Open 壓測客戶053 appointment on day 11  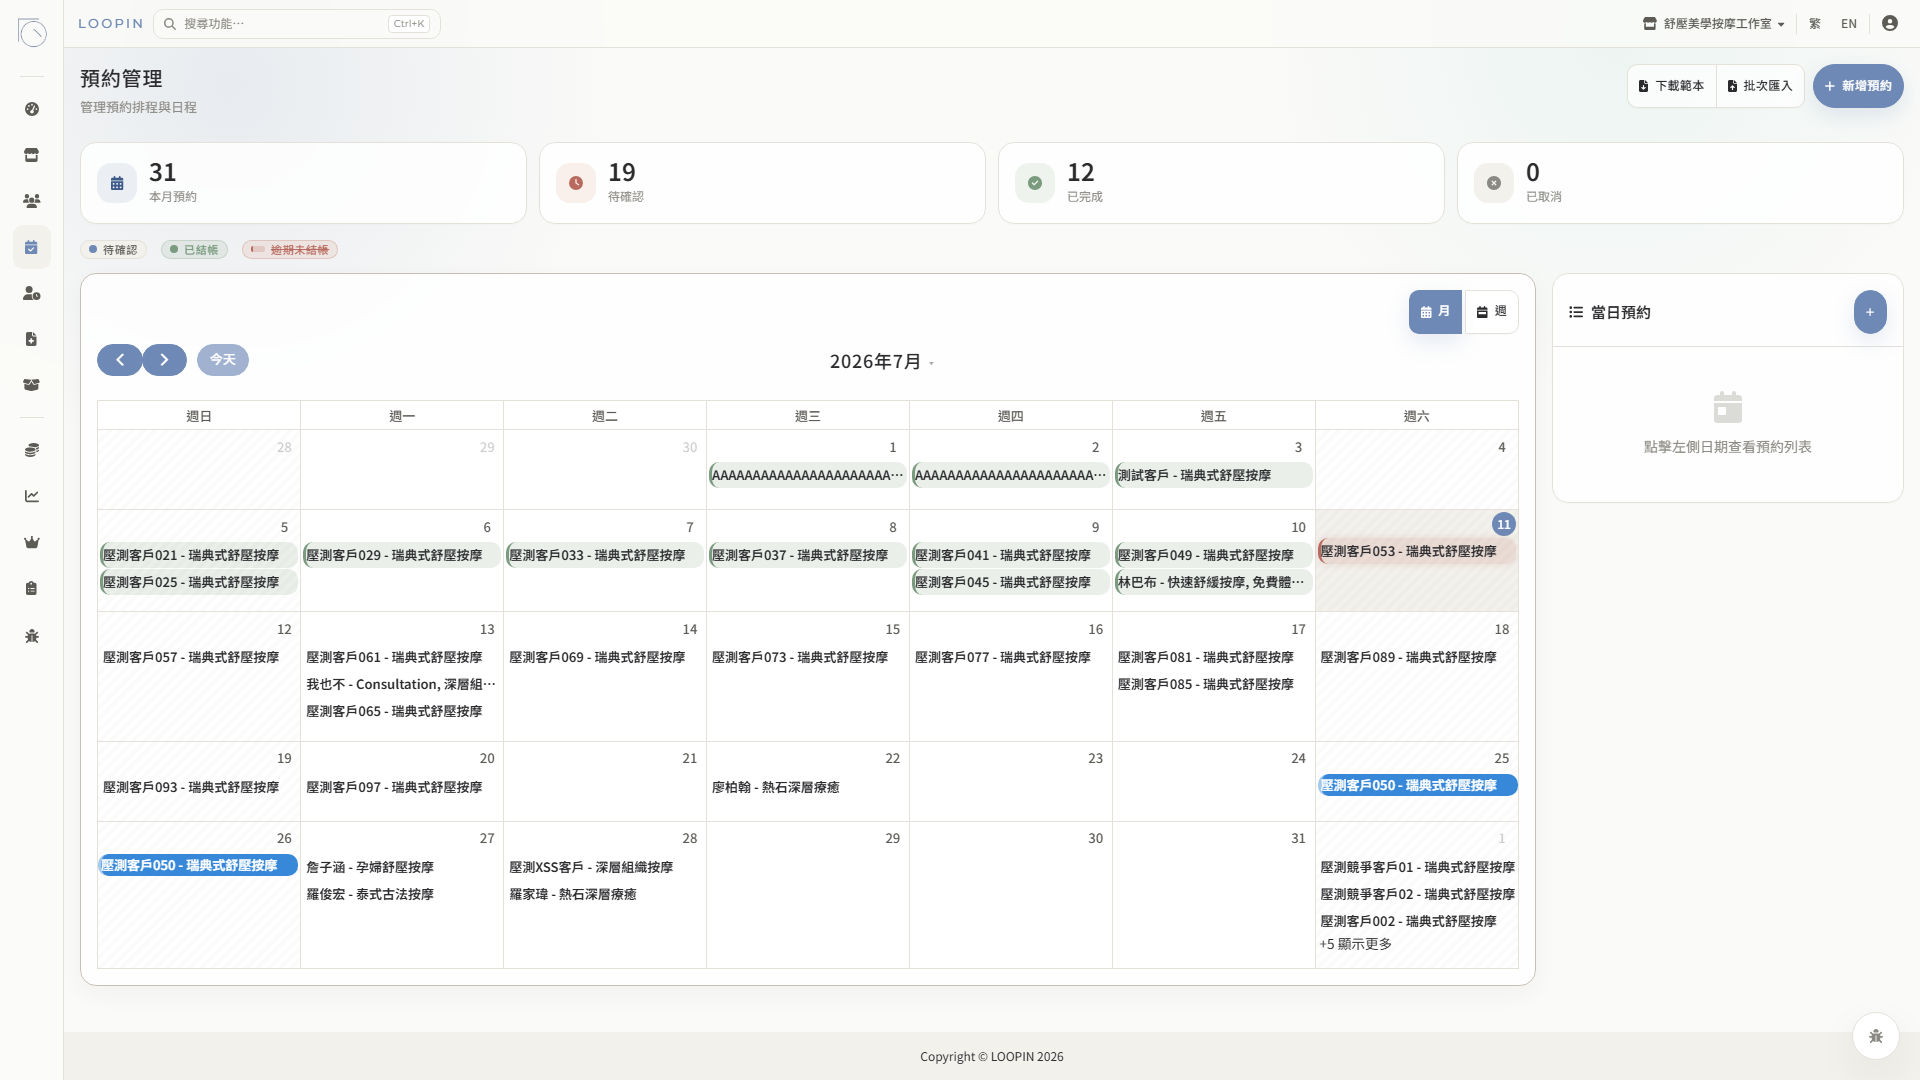pyautogui.click(x=1416, y=551)
